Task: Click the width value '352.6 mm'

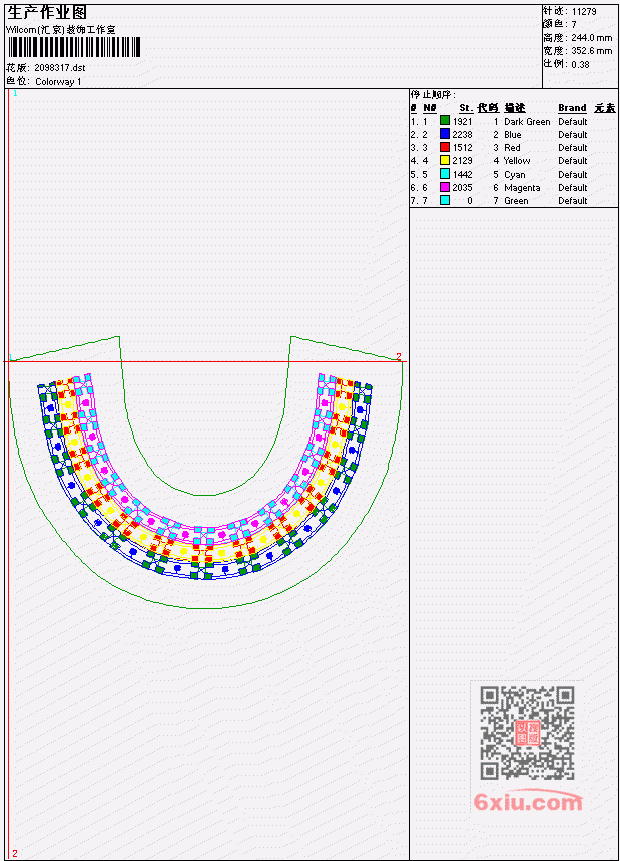Action: 591,51
